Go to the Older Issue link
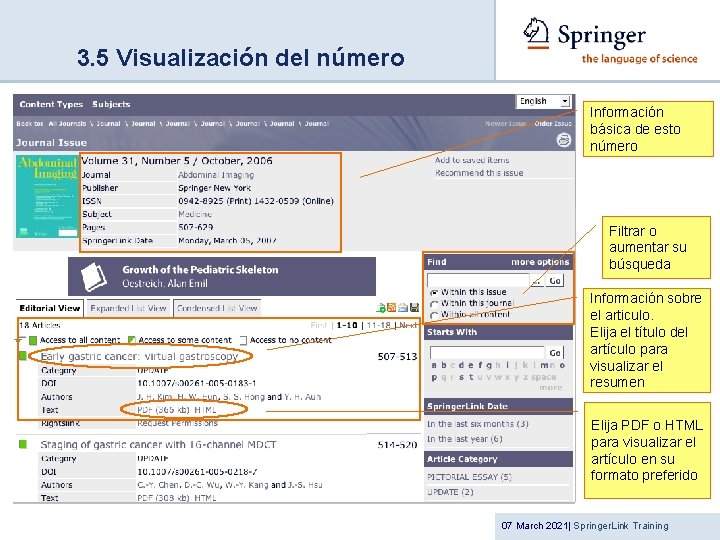The image size is (720, 540). point(553,124)
